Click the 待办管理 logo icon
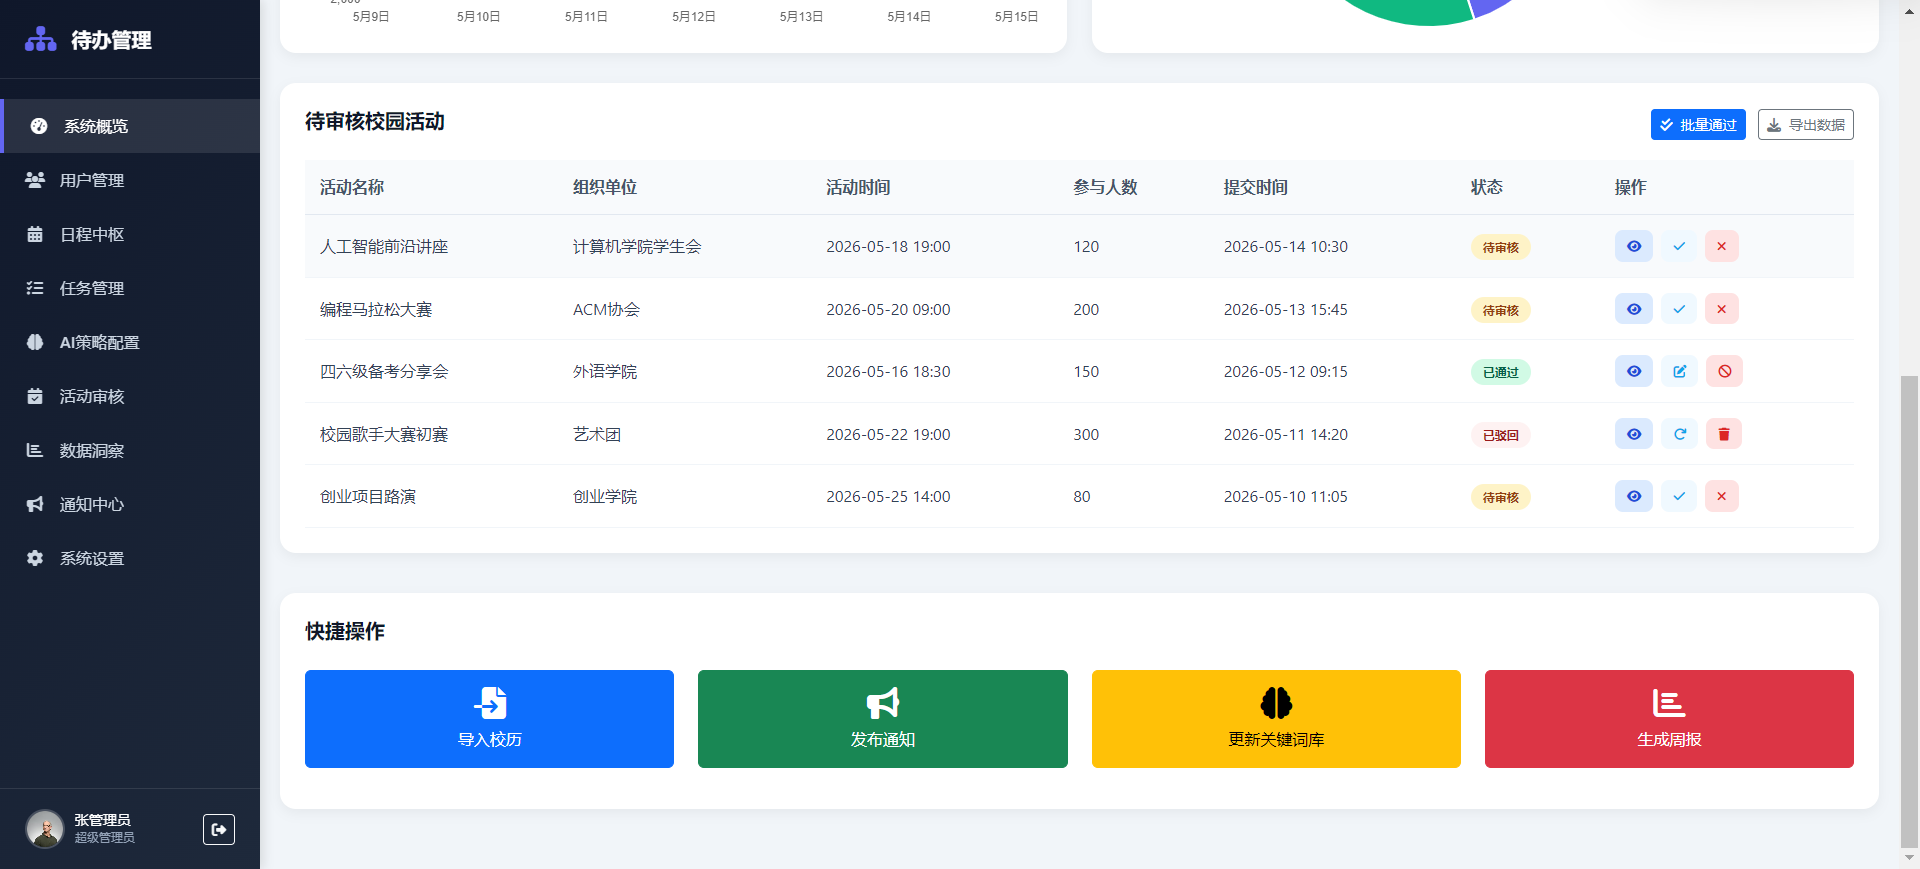 (x=40, y=39)
